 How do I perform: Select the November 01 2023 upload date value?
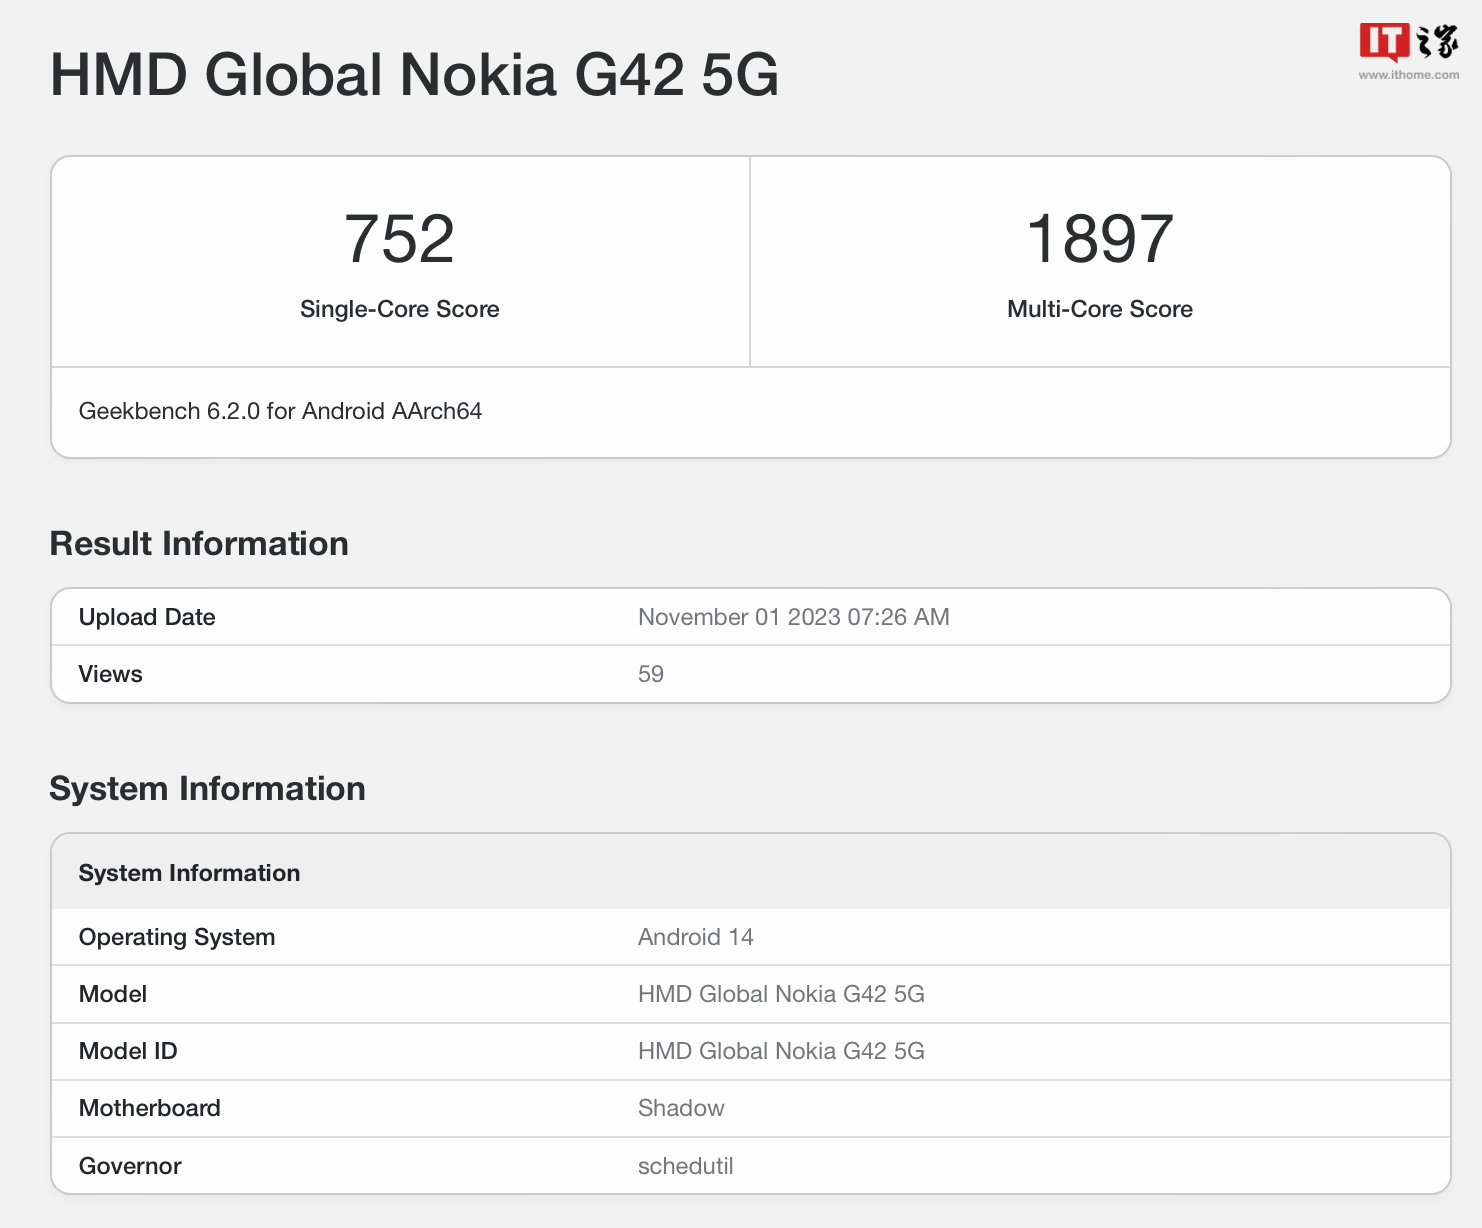(793, 617)
